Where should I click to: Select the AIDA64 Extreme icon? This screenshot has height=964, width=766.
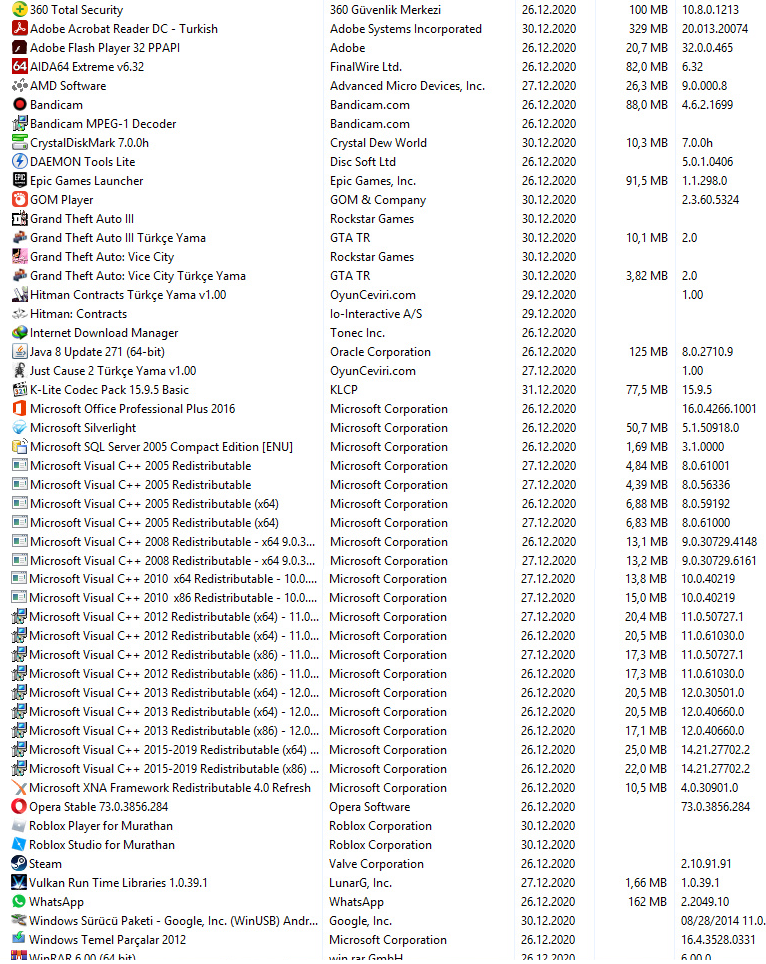20,67
